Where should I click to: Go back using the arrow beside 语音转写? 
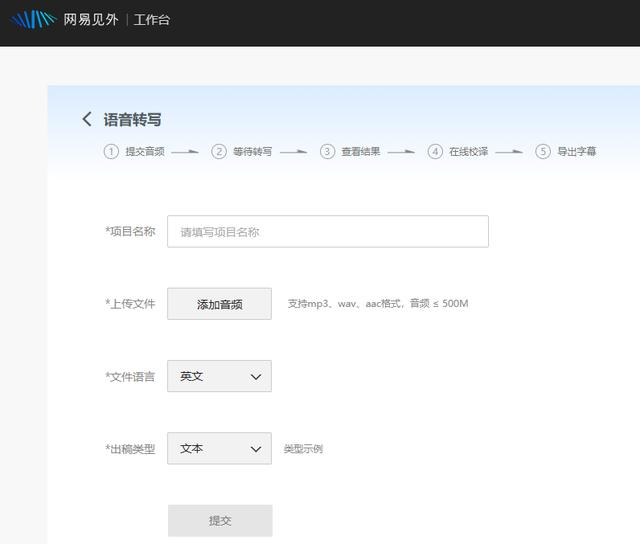pos(87,119)
